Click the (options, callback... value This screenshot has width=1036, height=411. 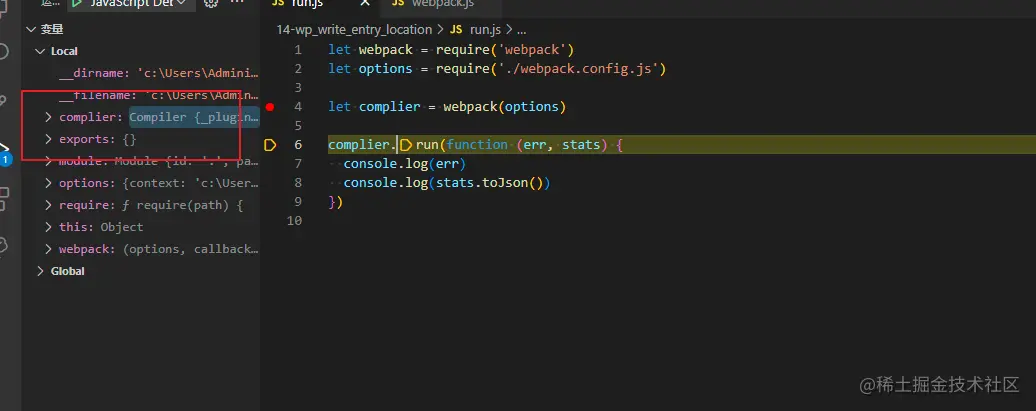click(190, 249)
